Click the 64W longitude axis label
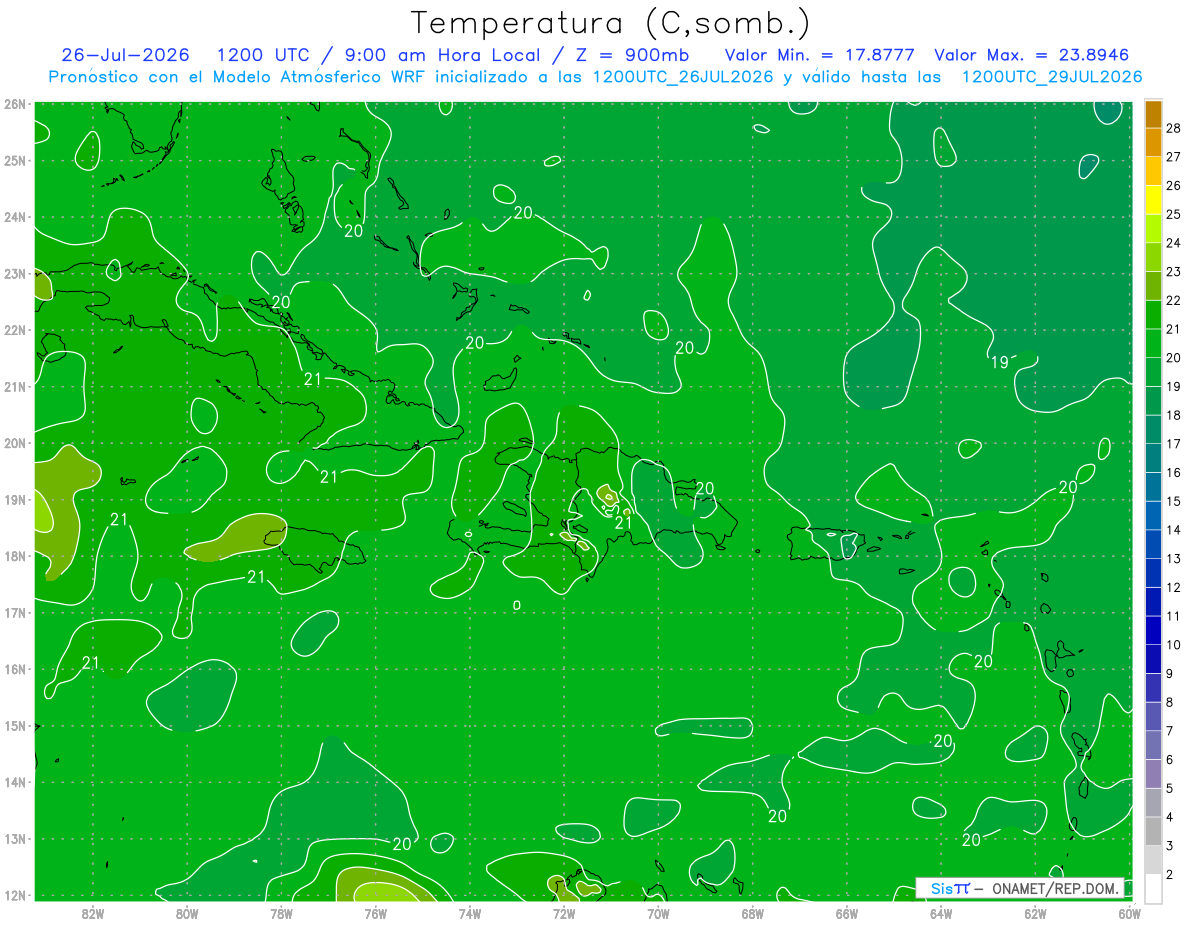1200x927 pixels. [941, 913]
